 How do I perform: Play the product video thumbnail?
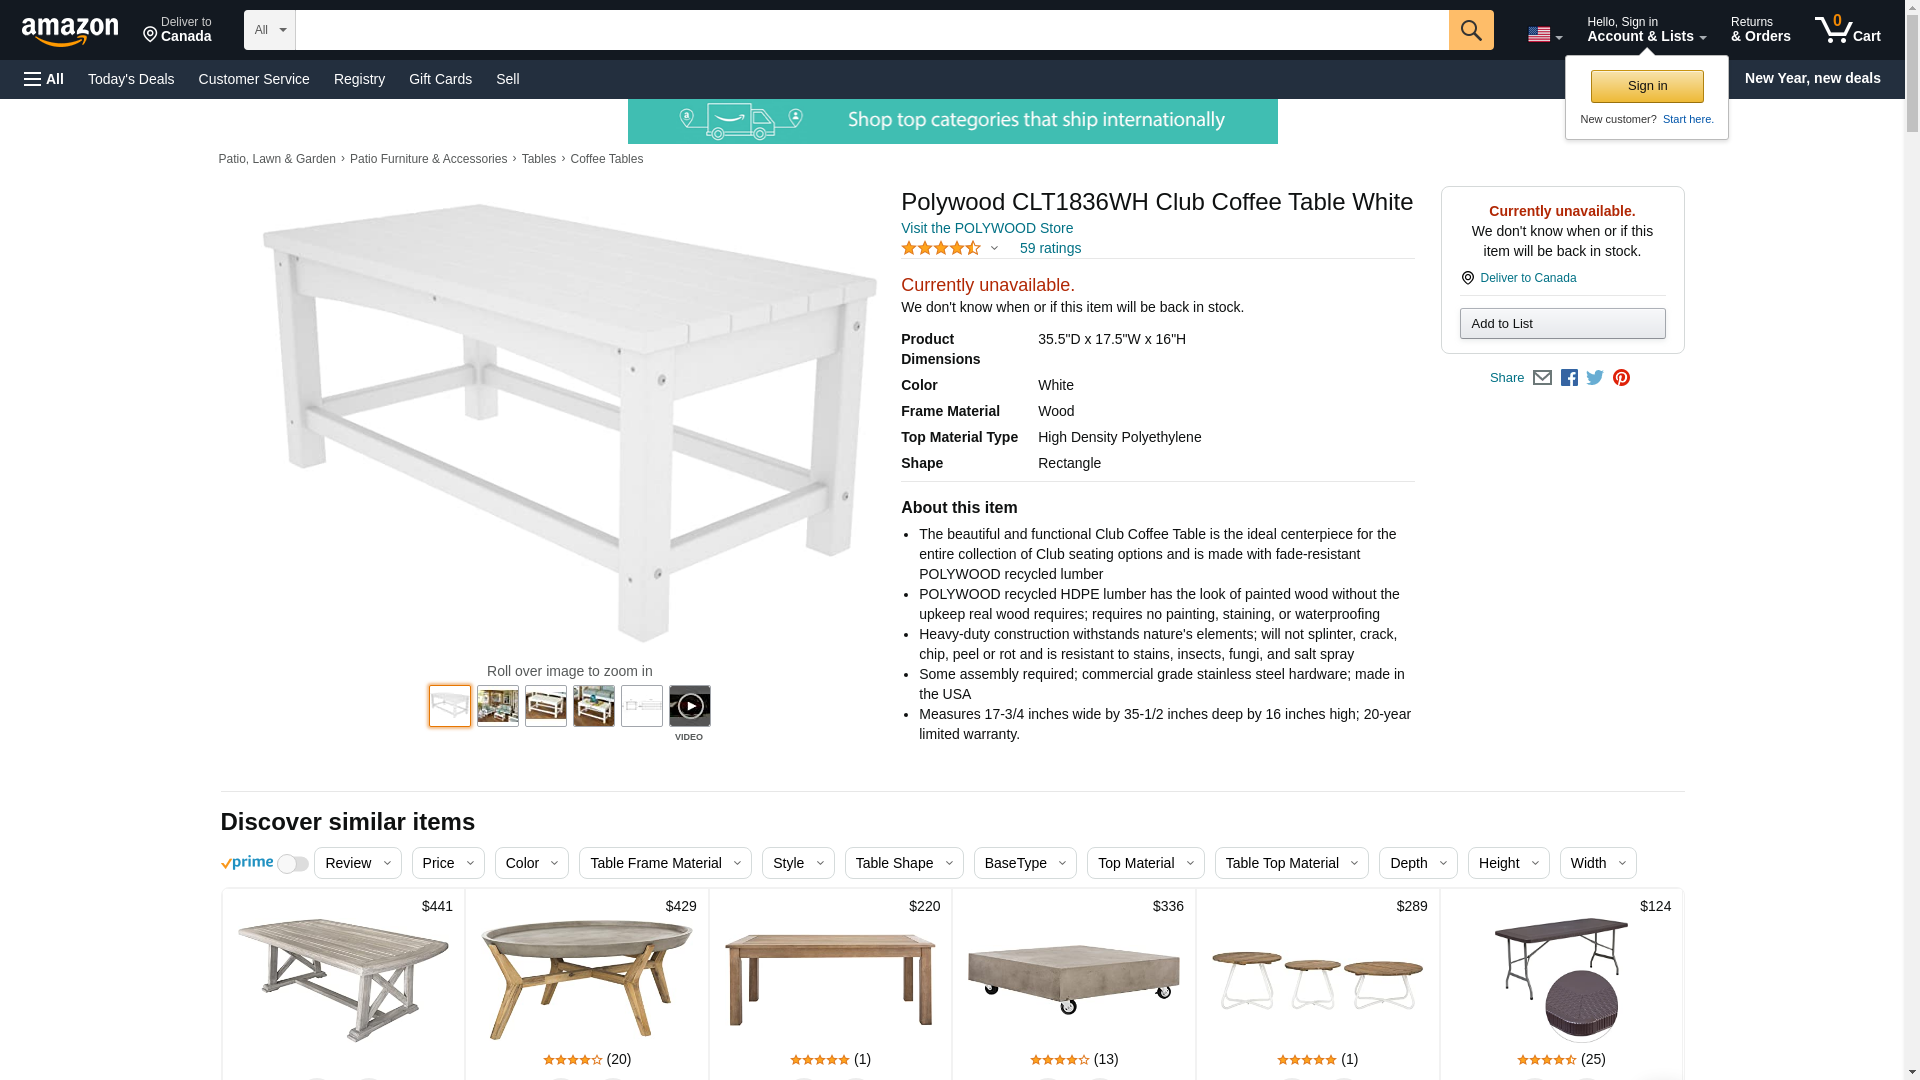click(690, 706)
